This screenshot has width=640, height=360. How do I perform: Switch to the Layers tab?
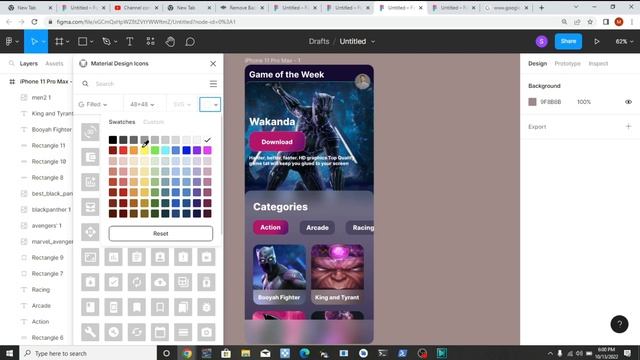coord(29,64)
